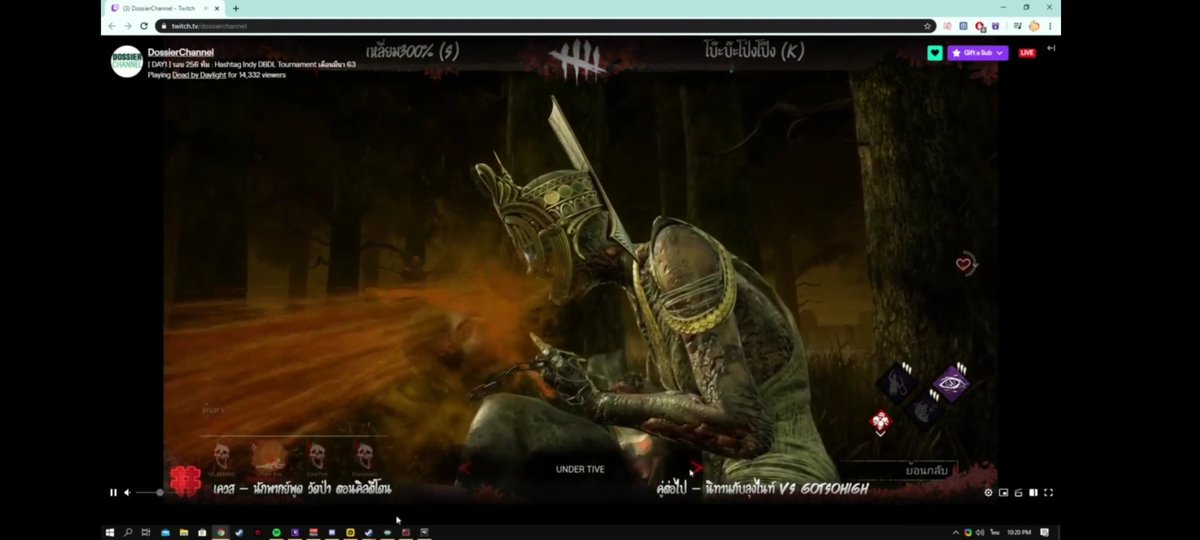Screen dimensions: 1200x540
Task: Click the heart icon on the stream overlay
Action: [964, 264]
